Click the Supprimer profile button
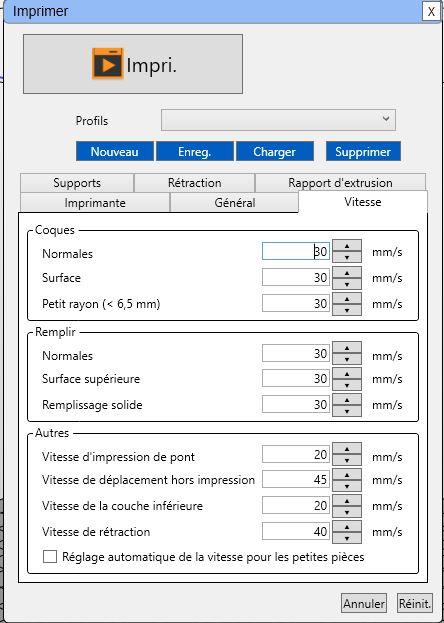Viewport: 444px width, 623px height. 363,151
